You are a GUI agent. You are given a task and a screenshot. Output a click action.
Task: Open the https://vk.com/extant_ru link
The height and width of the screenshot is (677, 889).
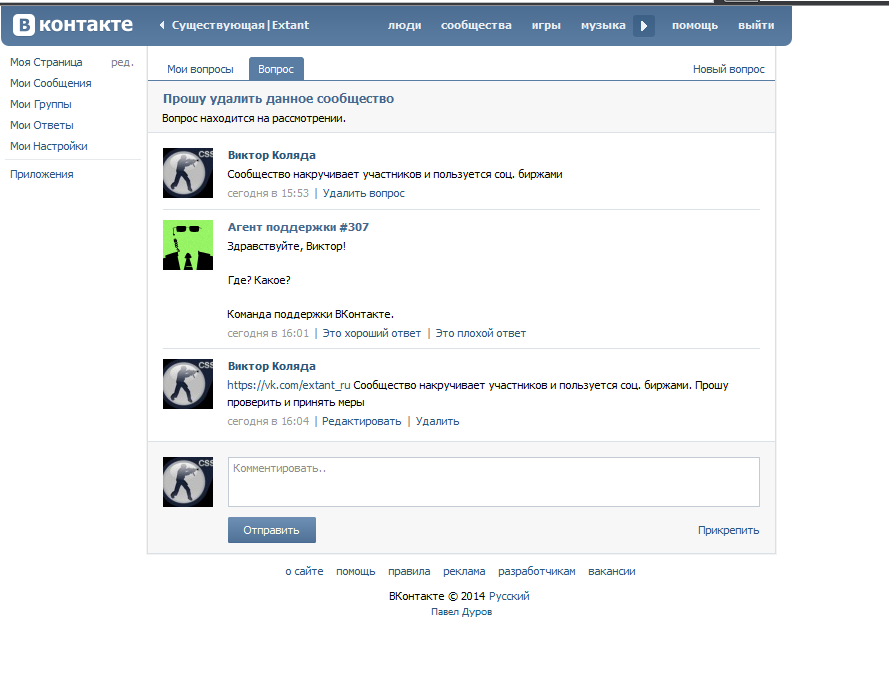(x=289, y=386)
